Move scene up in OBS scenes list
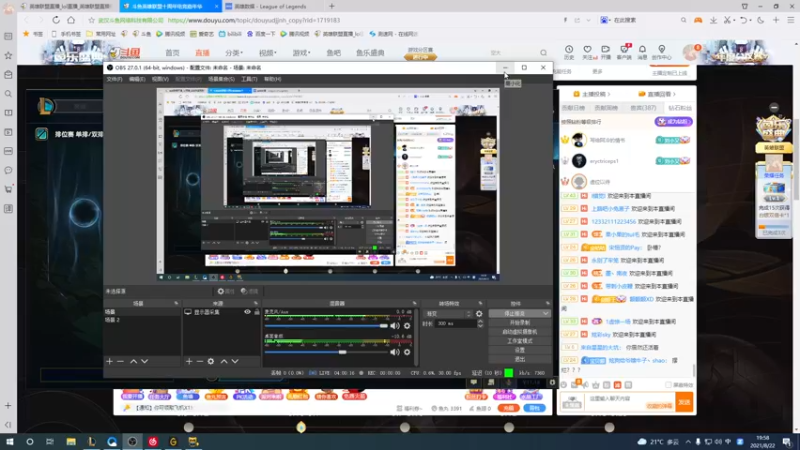Viewport: 800px width, 450px height. point(133,361)
